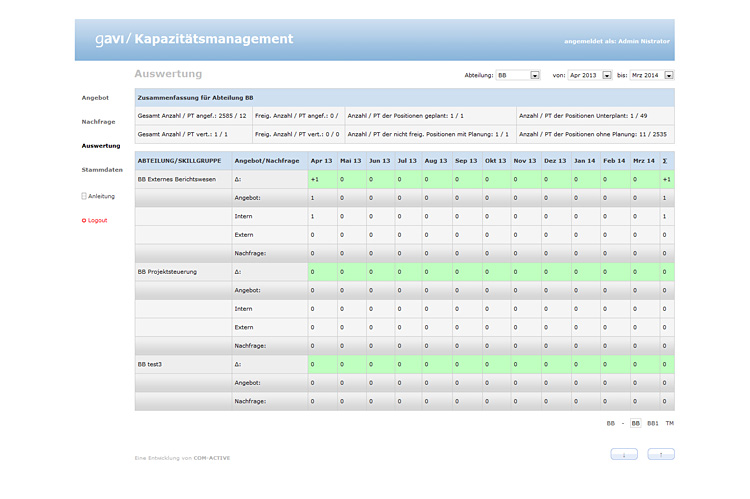Screen dimensions: 750x499
Task: Click the Σ sum column header
Action: point(665,161)
